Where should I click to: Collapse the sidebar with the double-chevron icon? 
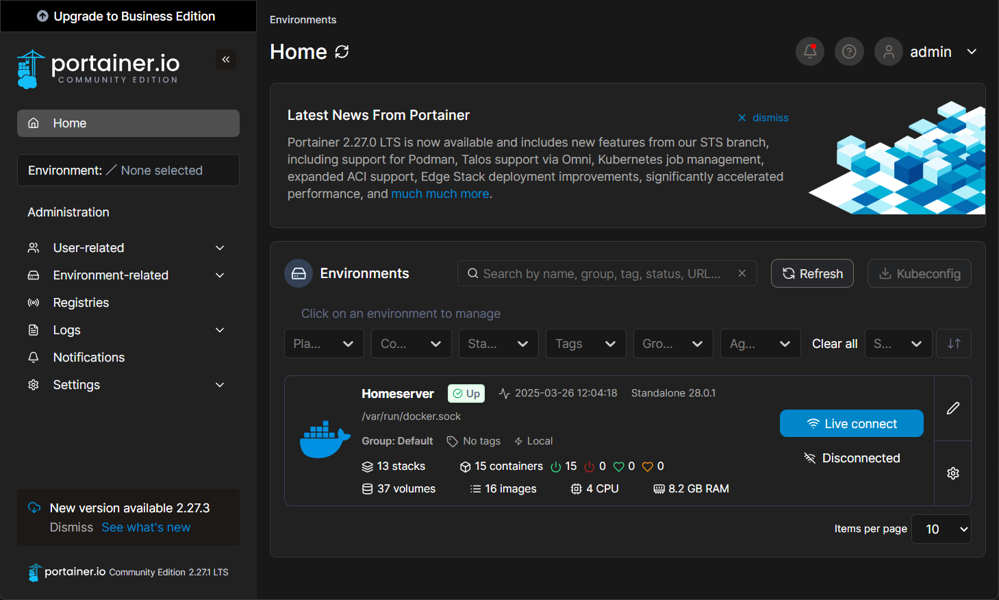(x=226, y=60)
